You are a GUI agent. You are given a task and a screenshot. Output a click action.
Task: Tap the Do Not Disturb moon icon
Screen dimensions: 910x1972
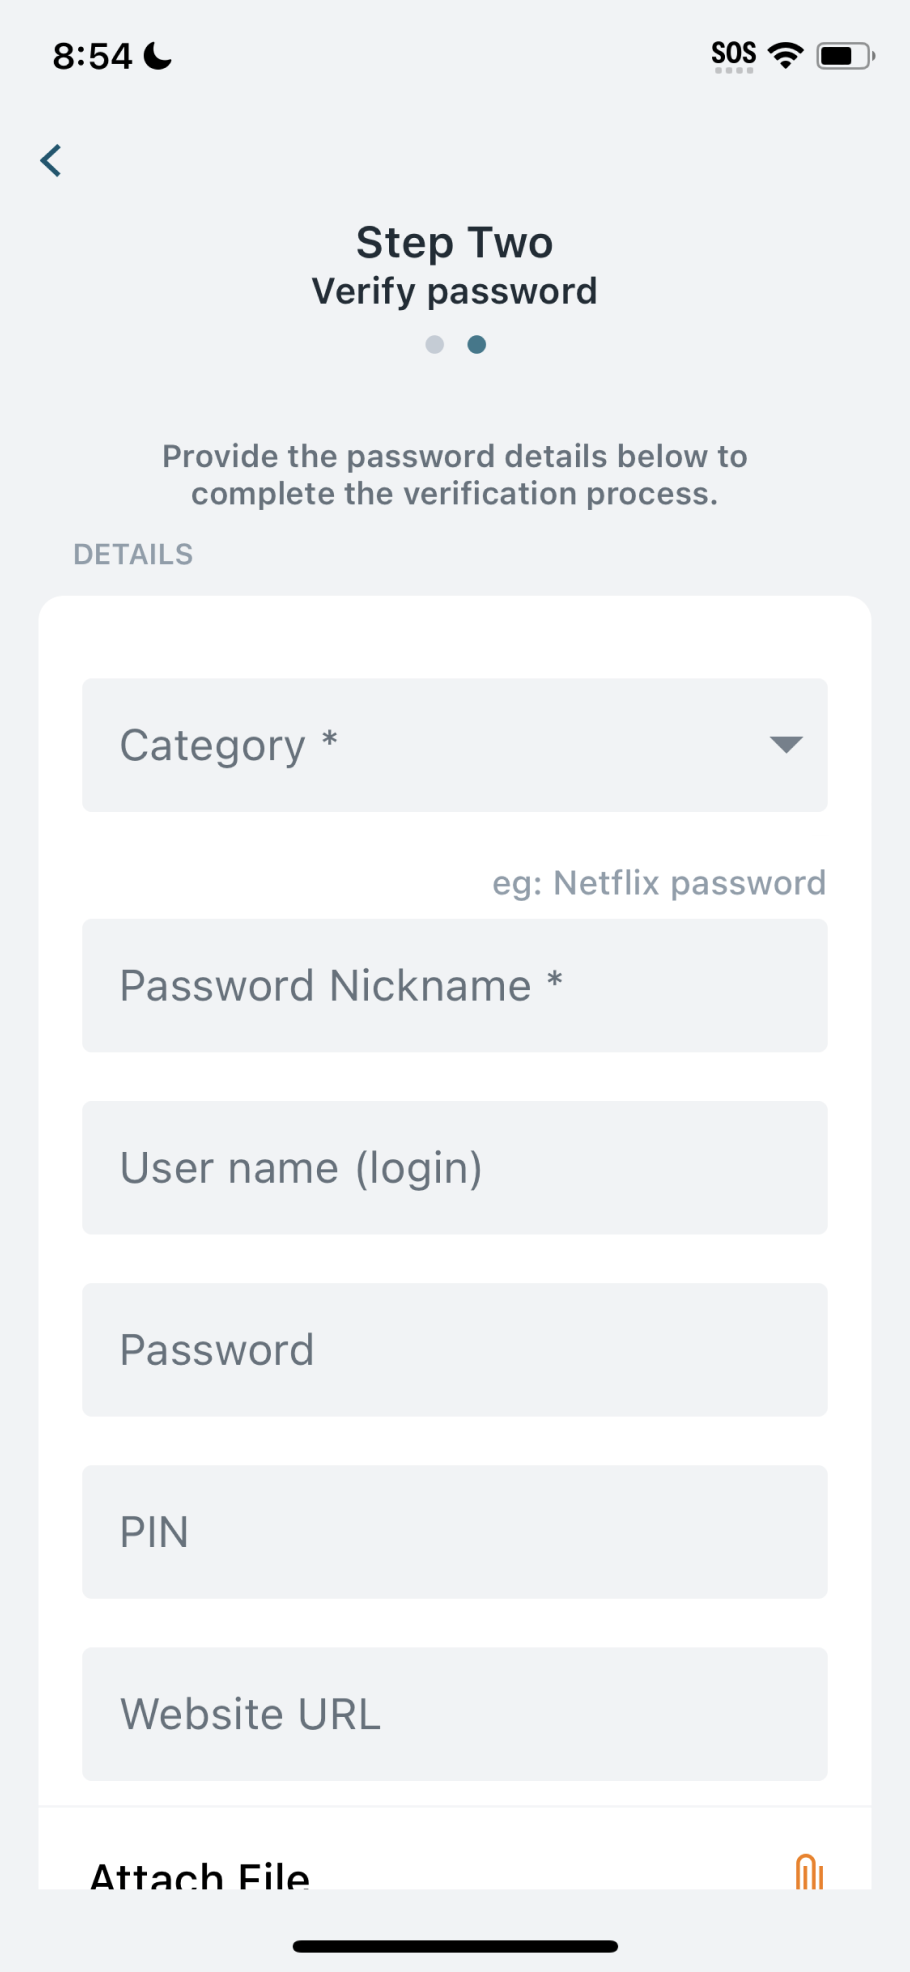tap(158, 56)
